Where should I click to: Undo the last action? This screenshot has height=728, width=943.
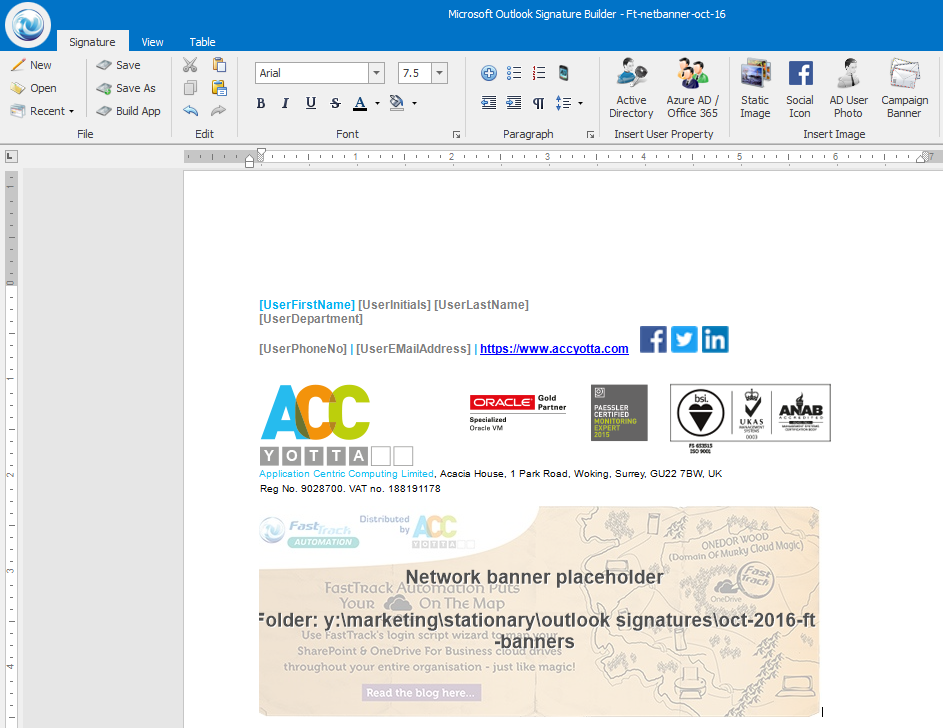[190, 111]
